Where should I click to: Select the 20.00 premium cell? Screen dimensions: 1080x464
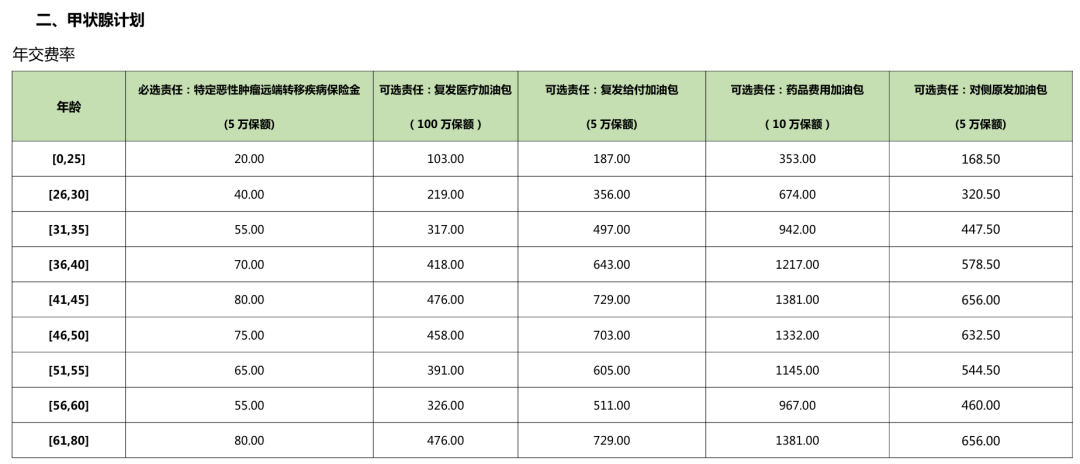click(x=249, y=159)
